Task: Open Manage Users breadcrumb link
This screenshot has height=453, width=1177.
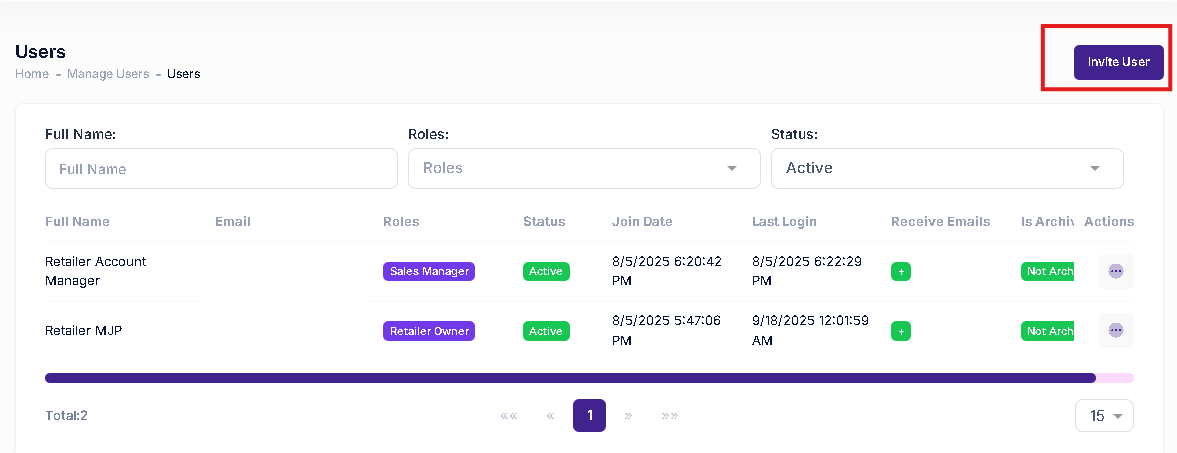Action: click(108, 74)
